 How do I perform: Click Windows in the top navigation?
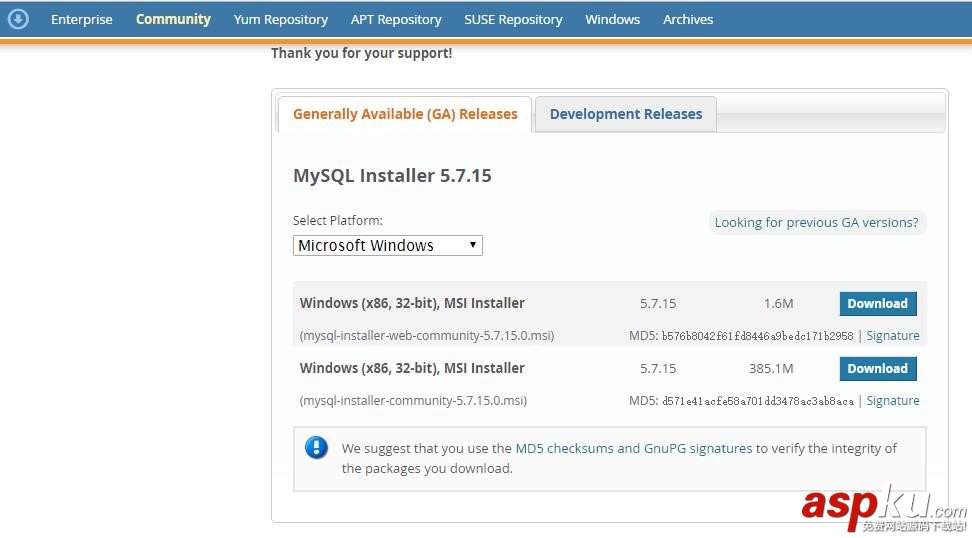pyautogui.click(x=613, y=19)
